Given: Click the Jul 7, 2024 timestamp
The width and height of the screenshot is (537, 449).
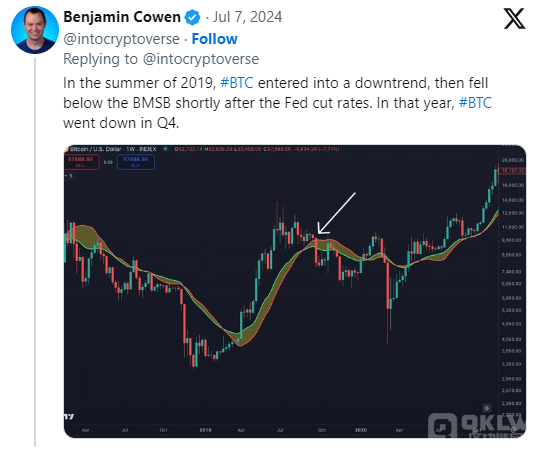Looking at the screenshot, I should 248,17.
